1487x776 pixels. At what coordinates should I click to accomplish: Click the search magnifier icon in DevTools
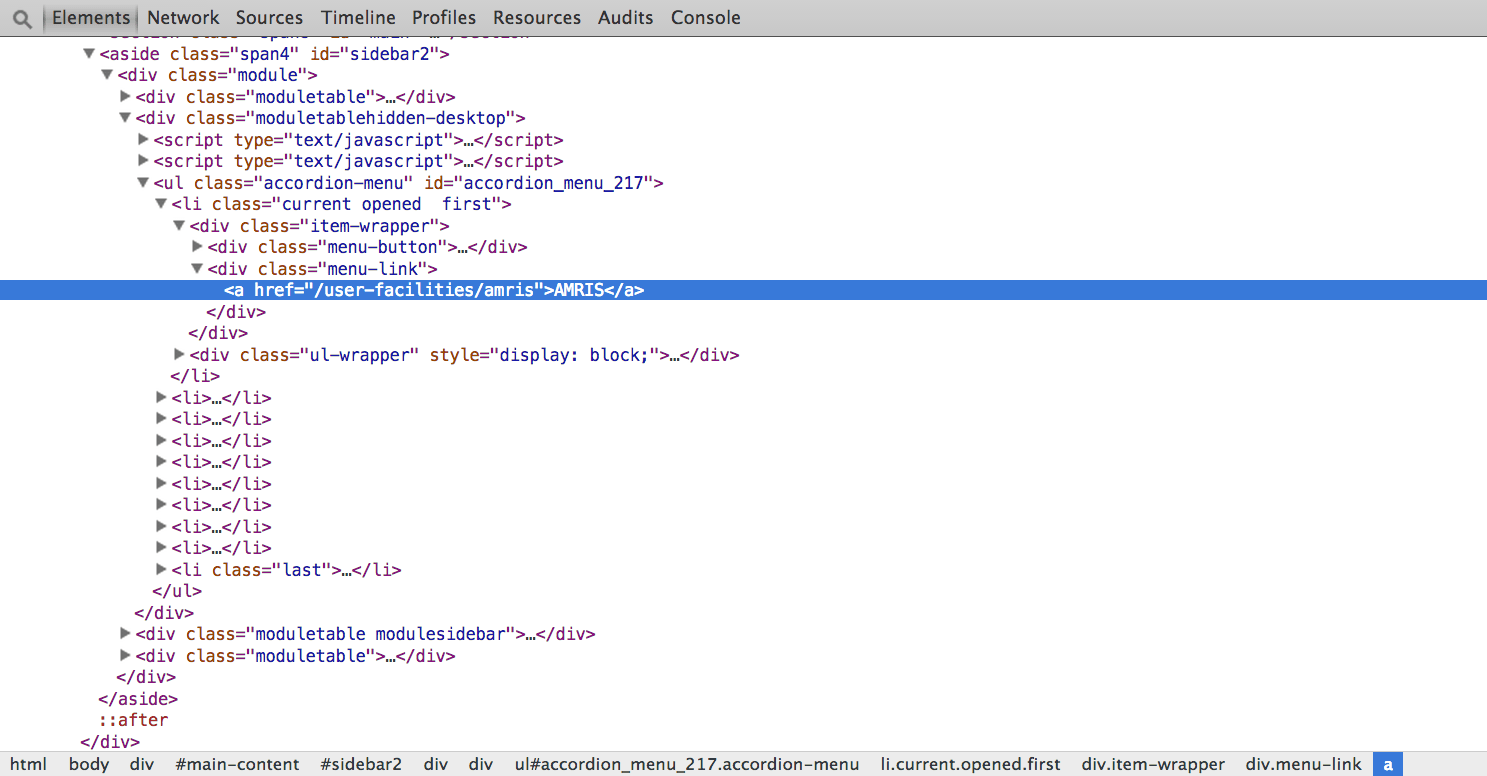22,18
